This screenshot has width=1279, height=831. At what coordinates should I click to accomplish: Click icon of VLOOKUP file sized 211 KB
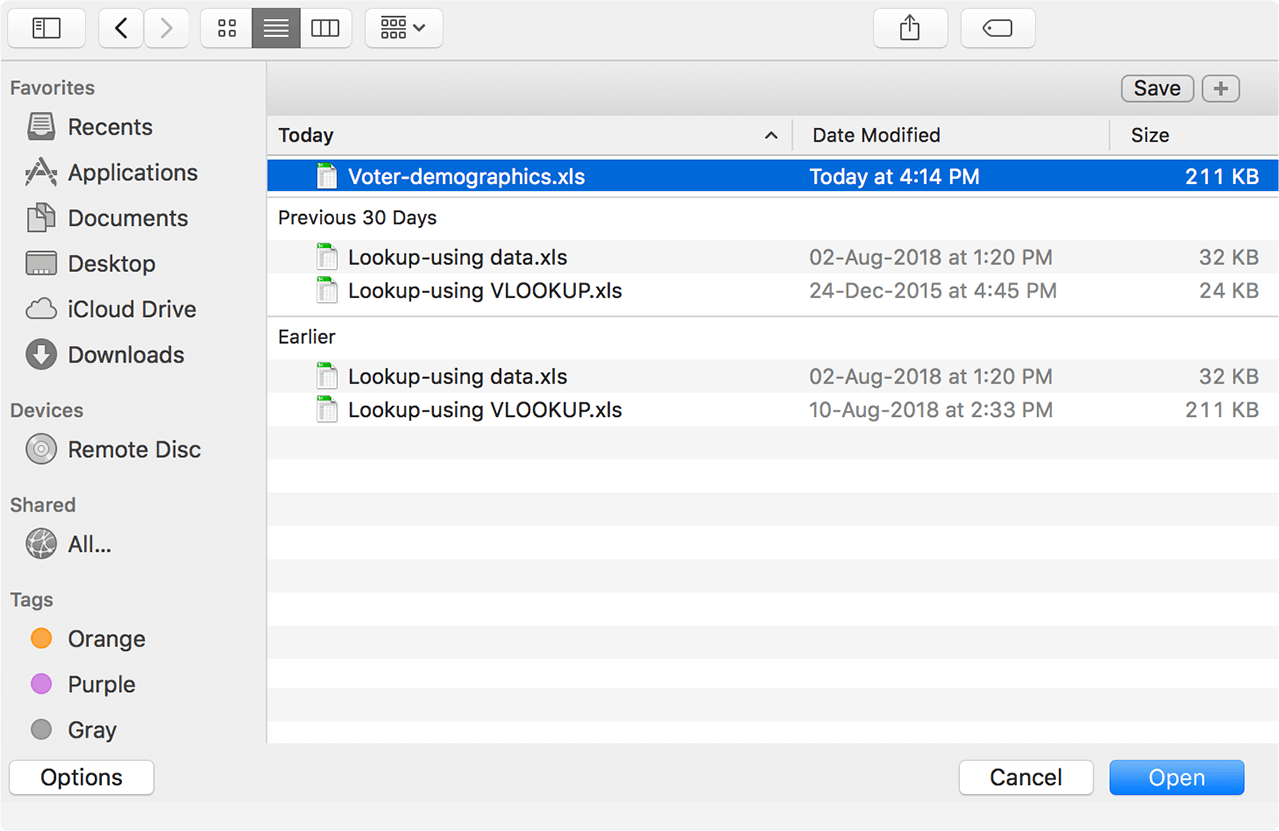click(x=327, y=410)
